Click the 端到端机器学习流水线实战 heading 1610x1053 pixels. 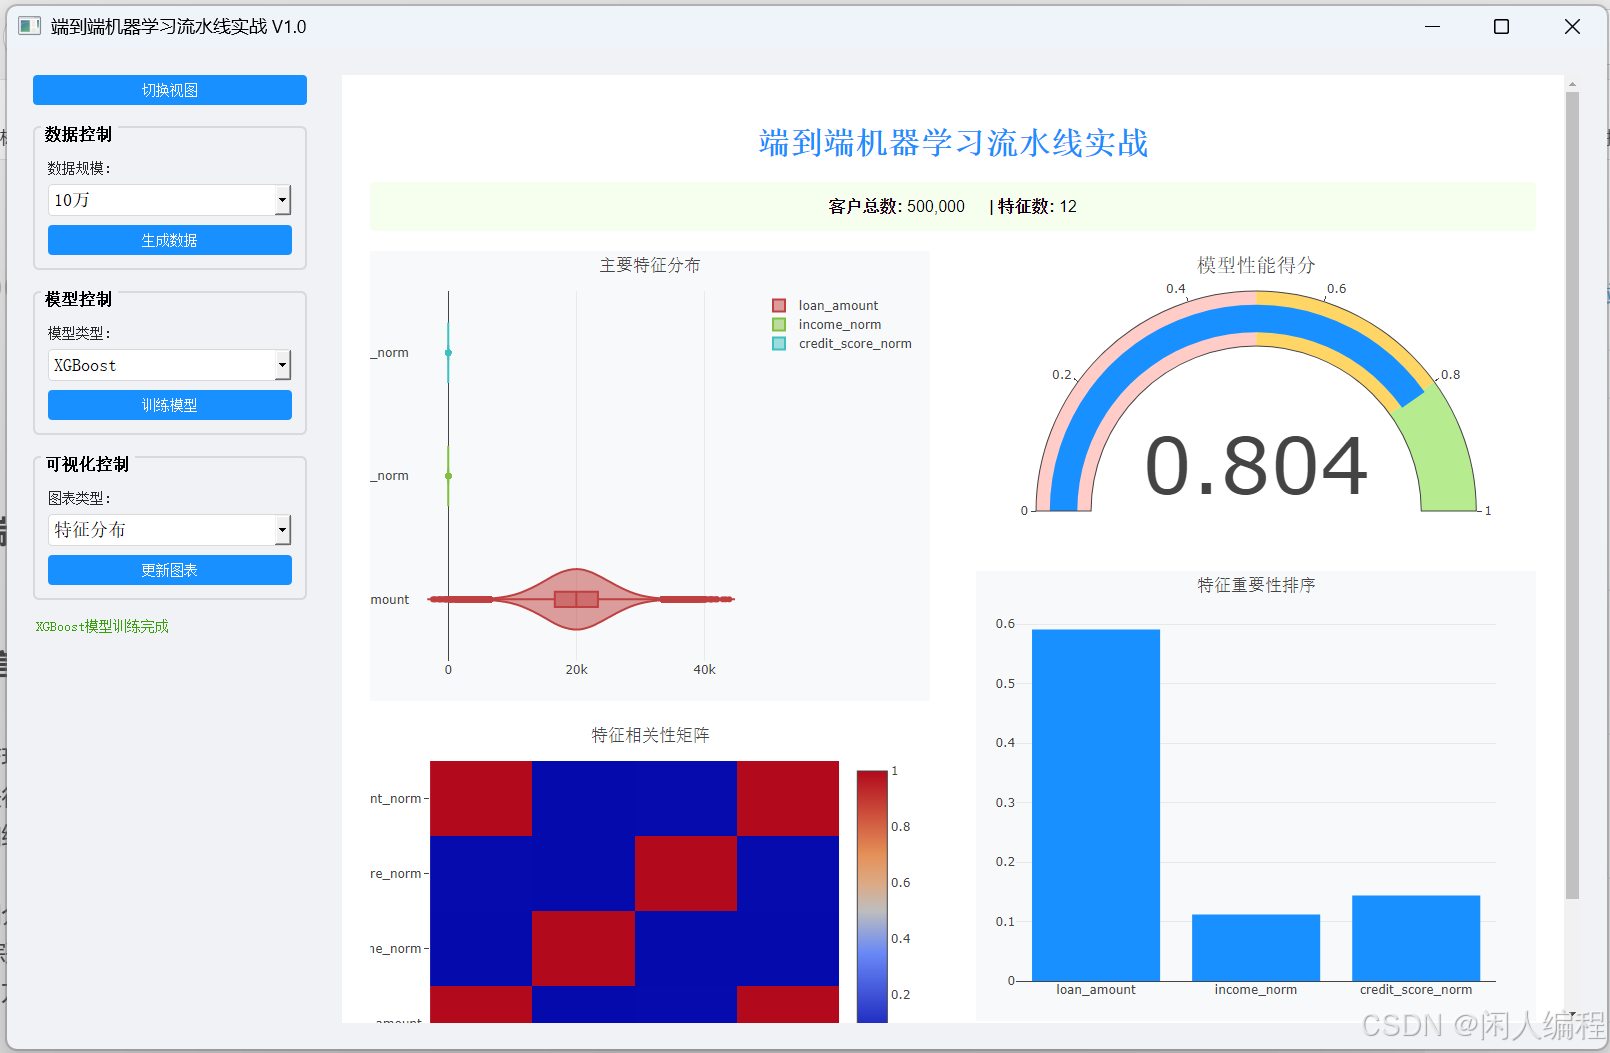coord(953,143)
